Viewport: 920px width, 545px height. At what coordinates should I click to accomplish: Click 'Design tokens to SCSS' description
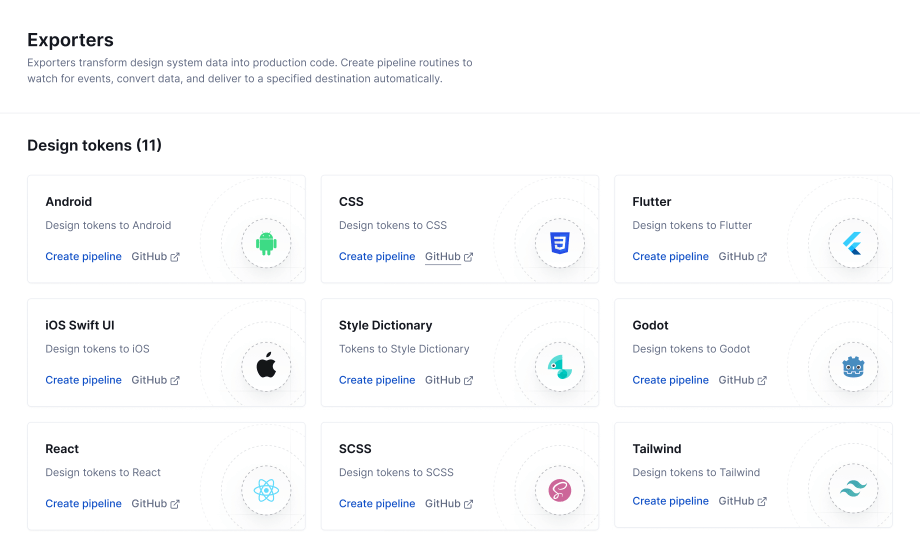[x=396, y=472]
